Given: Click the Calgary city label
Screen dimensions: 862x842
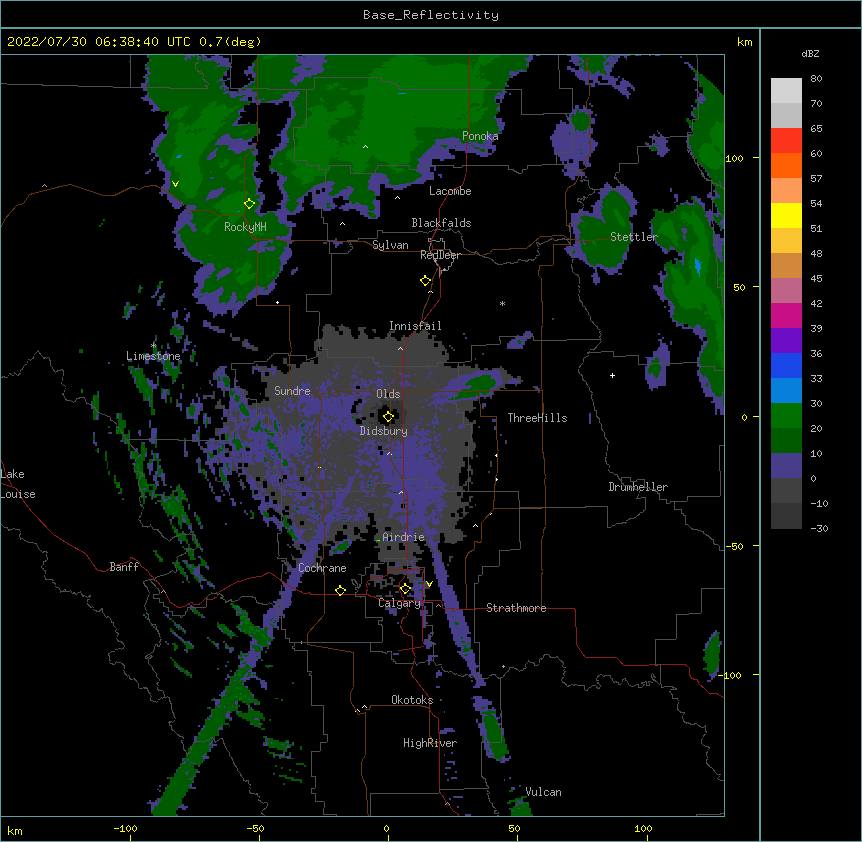Looking at the screenshot, I should [400, 603].
